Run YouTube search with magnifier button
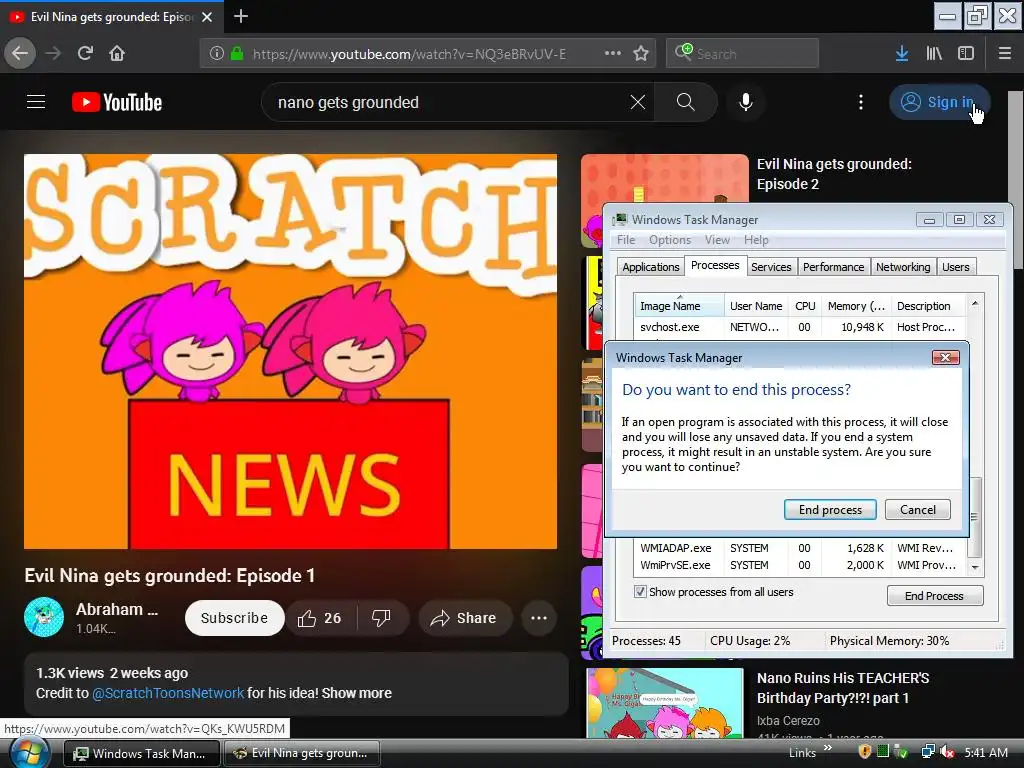This screenshot has width=1024, height=768. click(686, 102)
